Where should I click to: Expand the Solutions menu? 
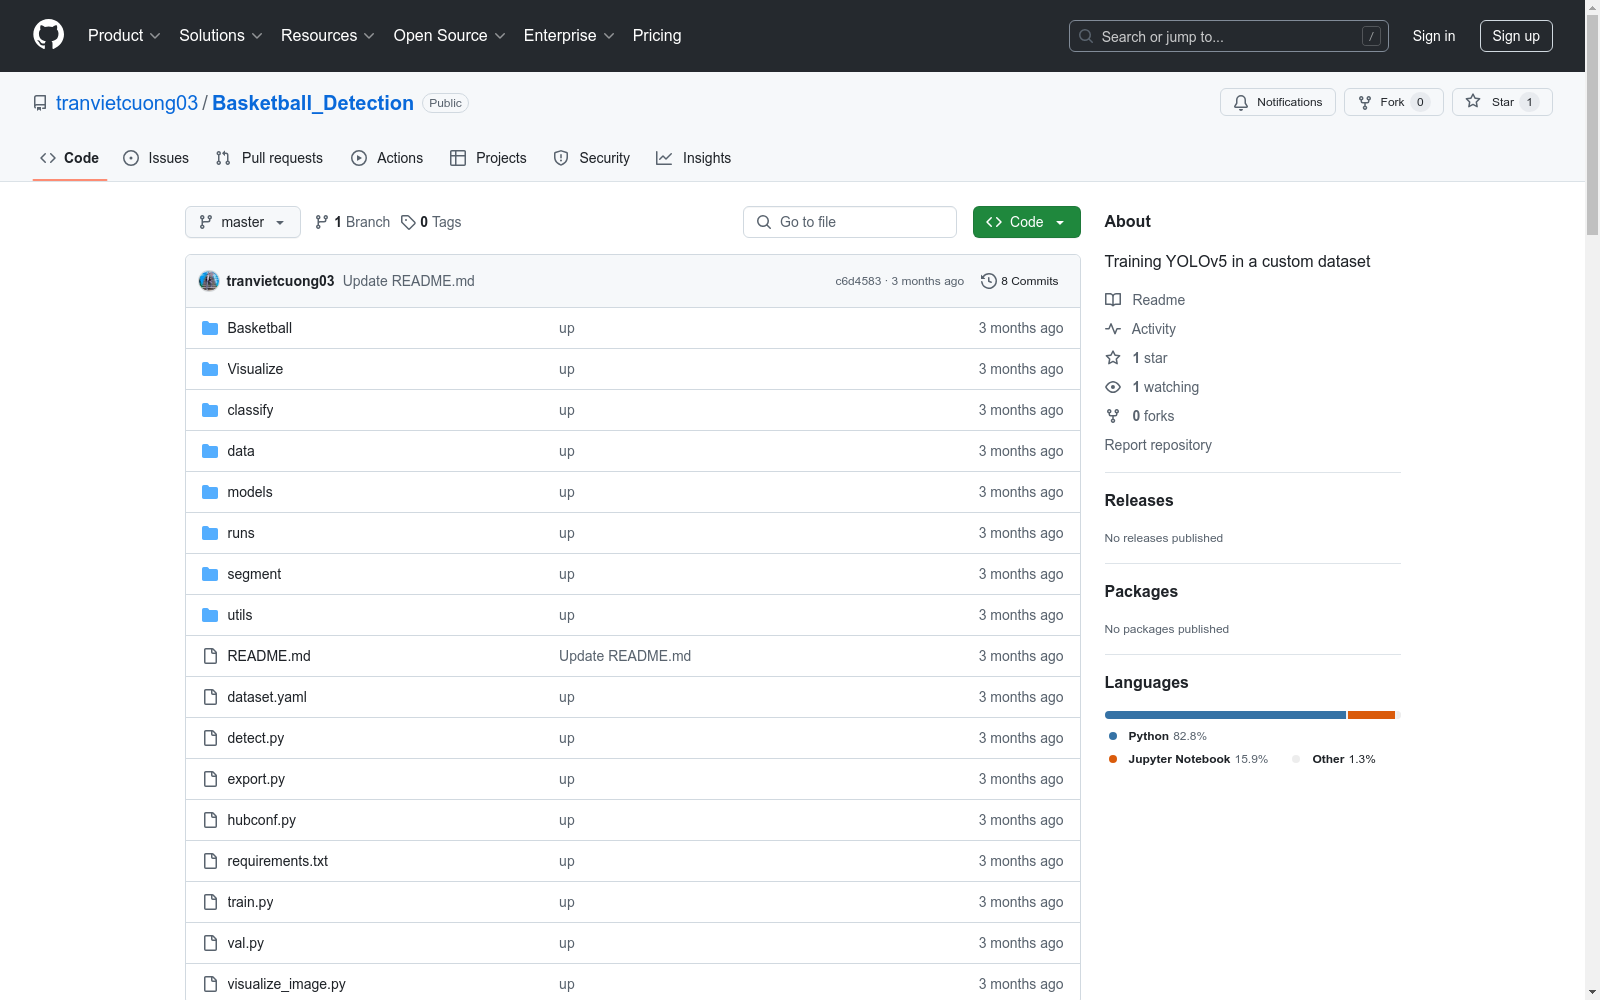coord(221,35)
